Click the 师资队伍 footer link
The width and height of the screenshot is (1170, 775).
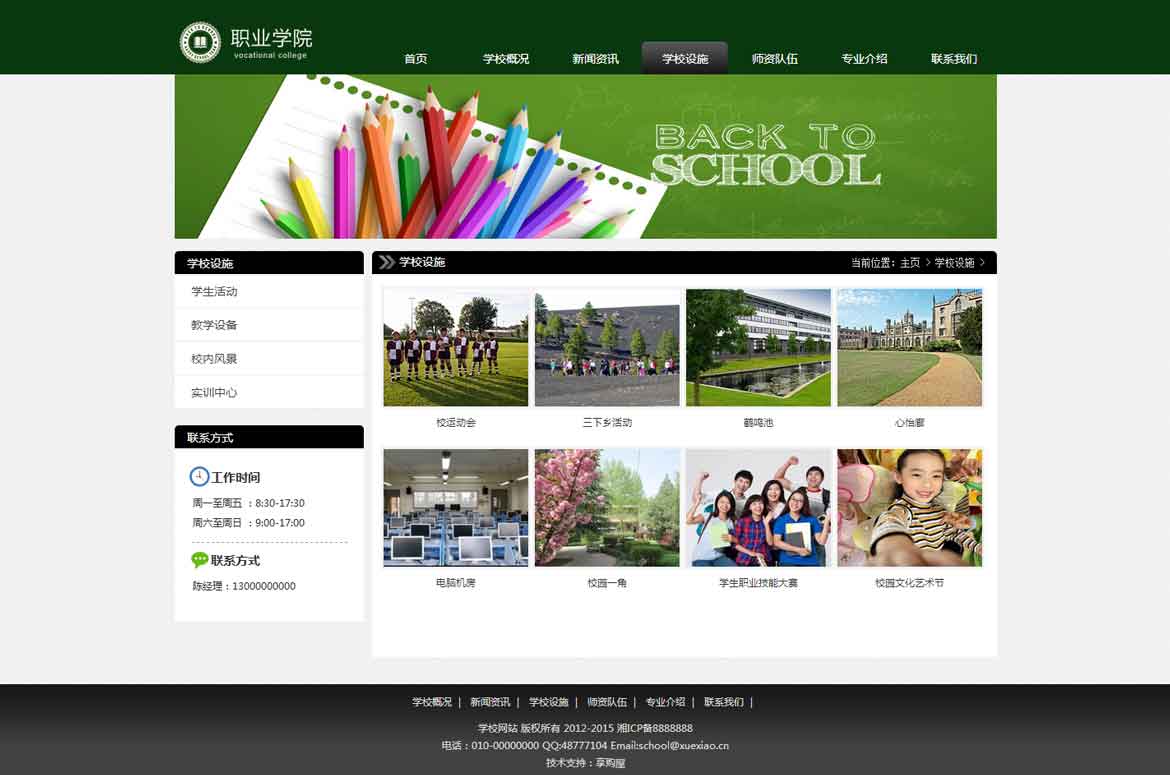(607, 702)
